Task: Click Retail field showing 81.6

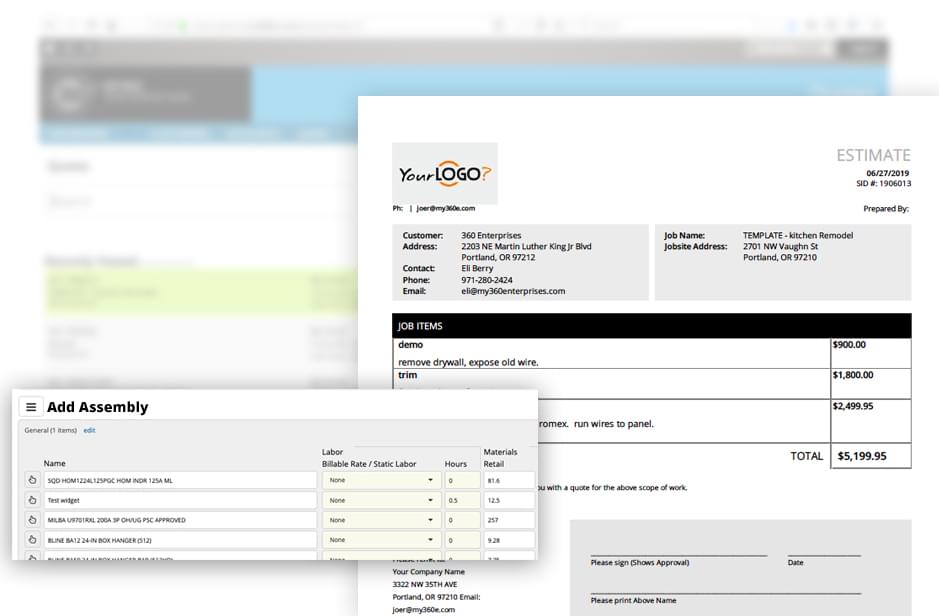Action: coord(509,480)
